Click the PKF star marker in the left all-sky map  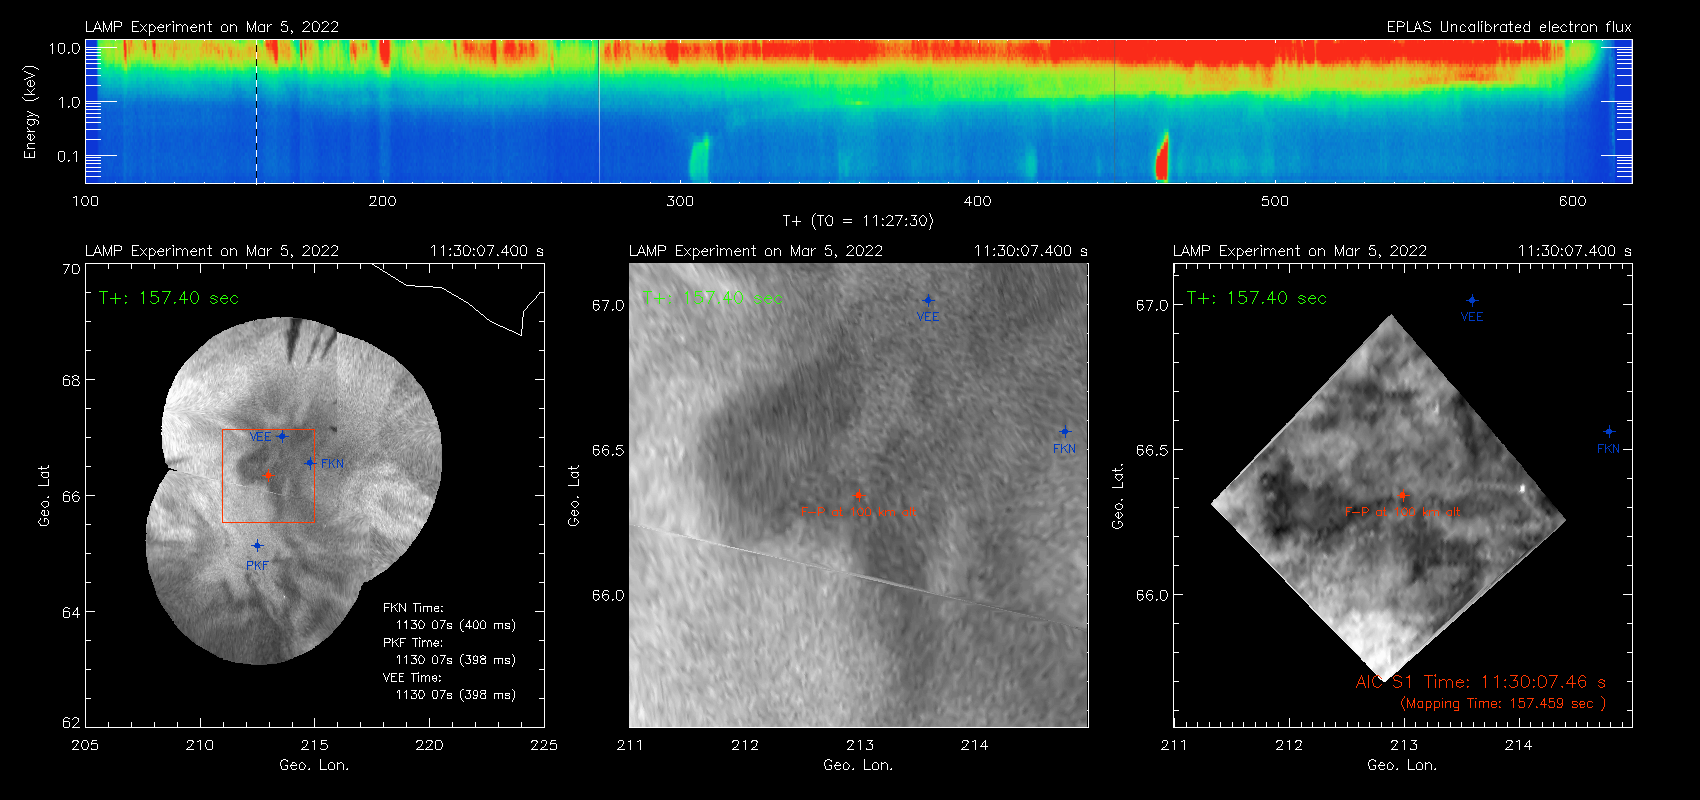point(257,546)
